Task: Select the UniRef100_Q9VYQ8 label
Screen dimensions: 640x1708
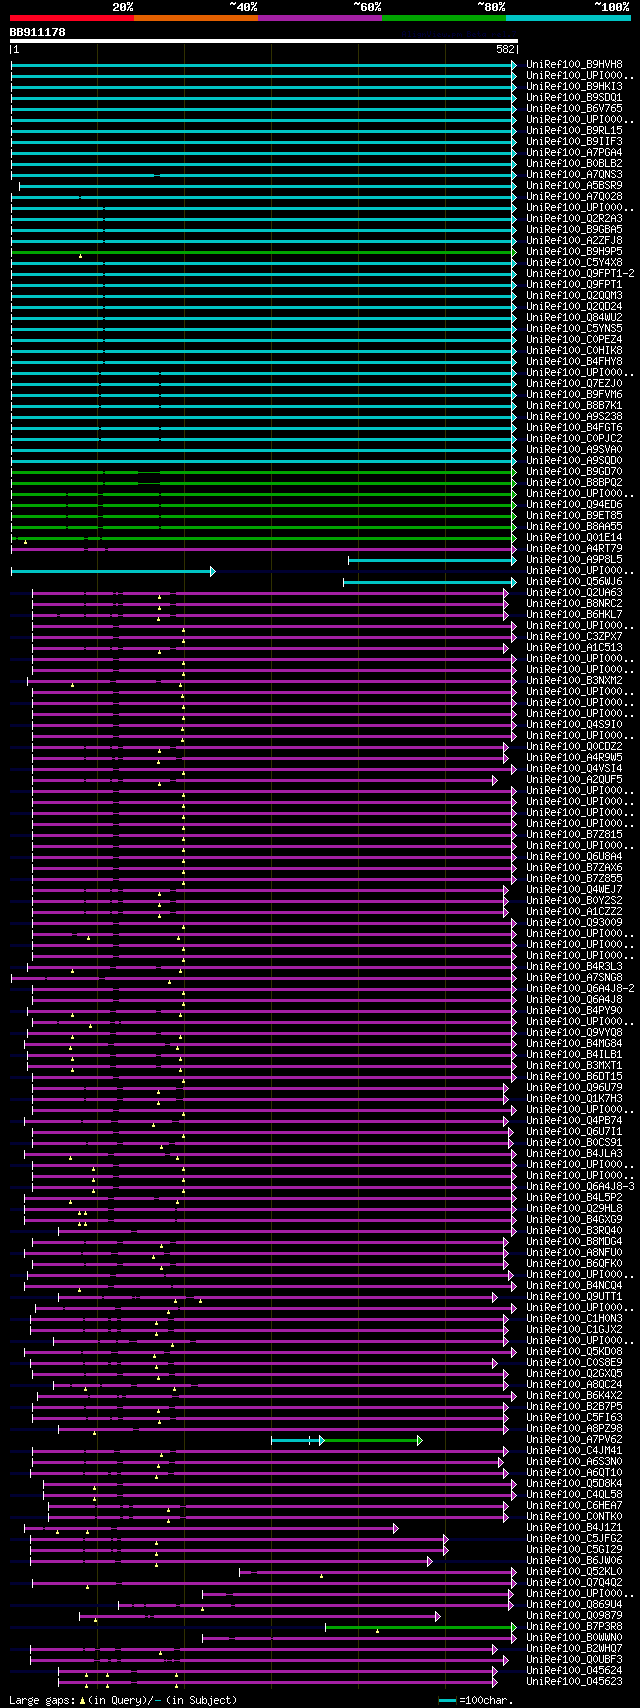Action: click(x=574, y=1032)
